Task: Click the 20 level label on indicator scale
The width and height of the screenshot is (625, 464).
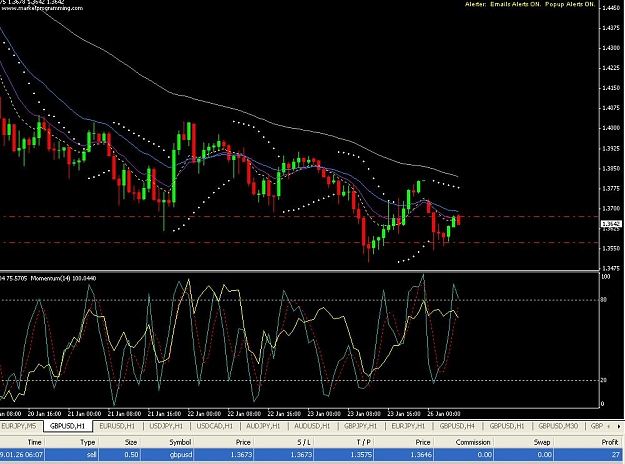Action: (x=604, y=380)
